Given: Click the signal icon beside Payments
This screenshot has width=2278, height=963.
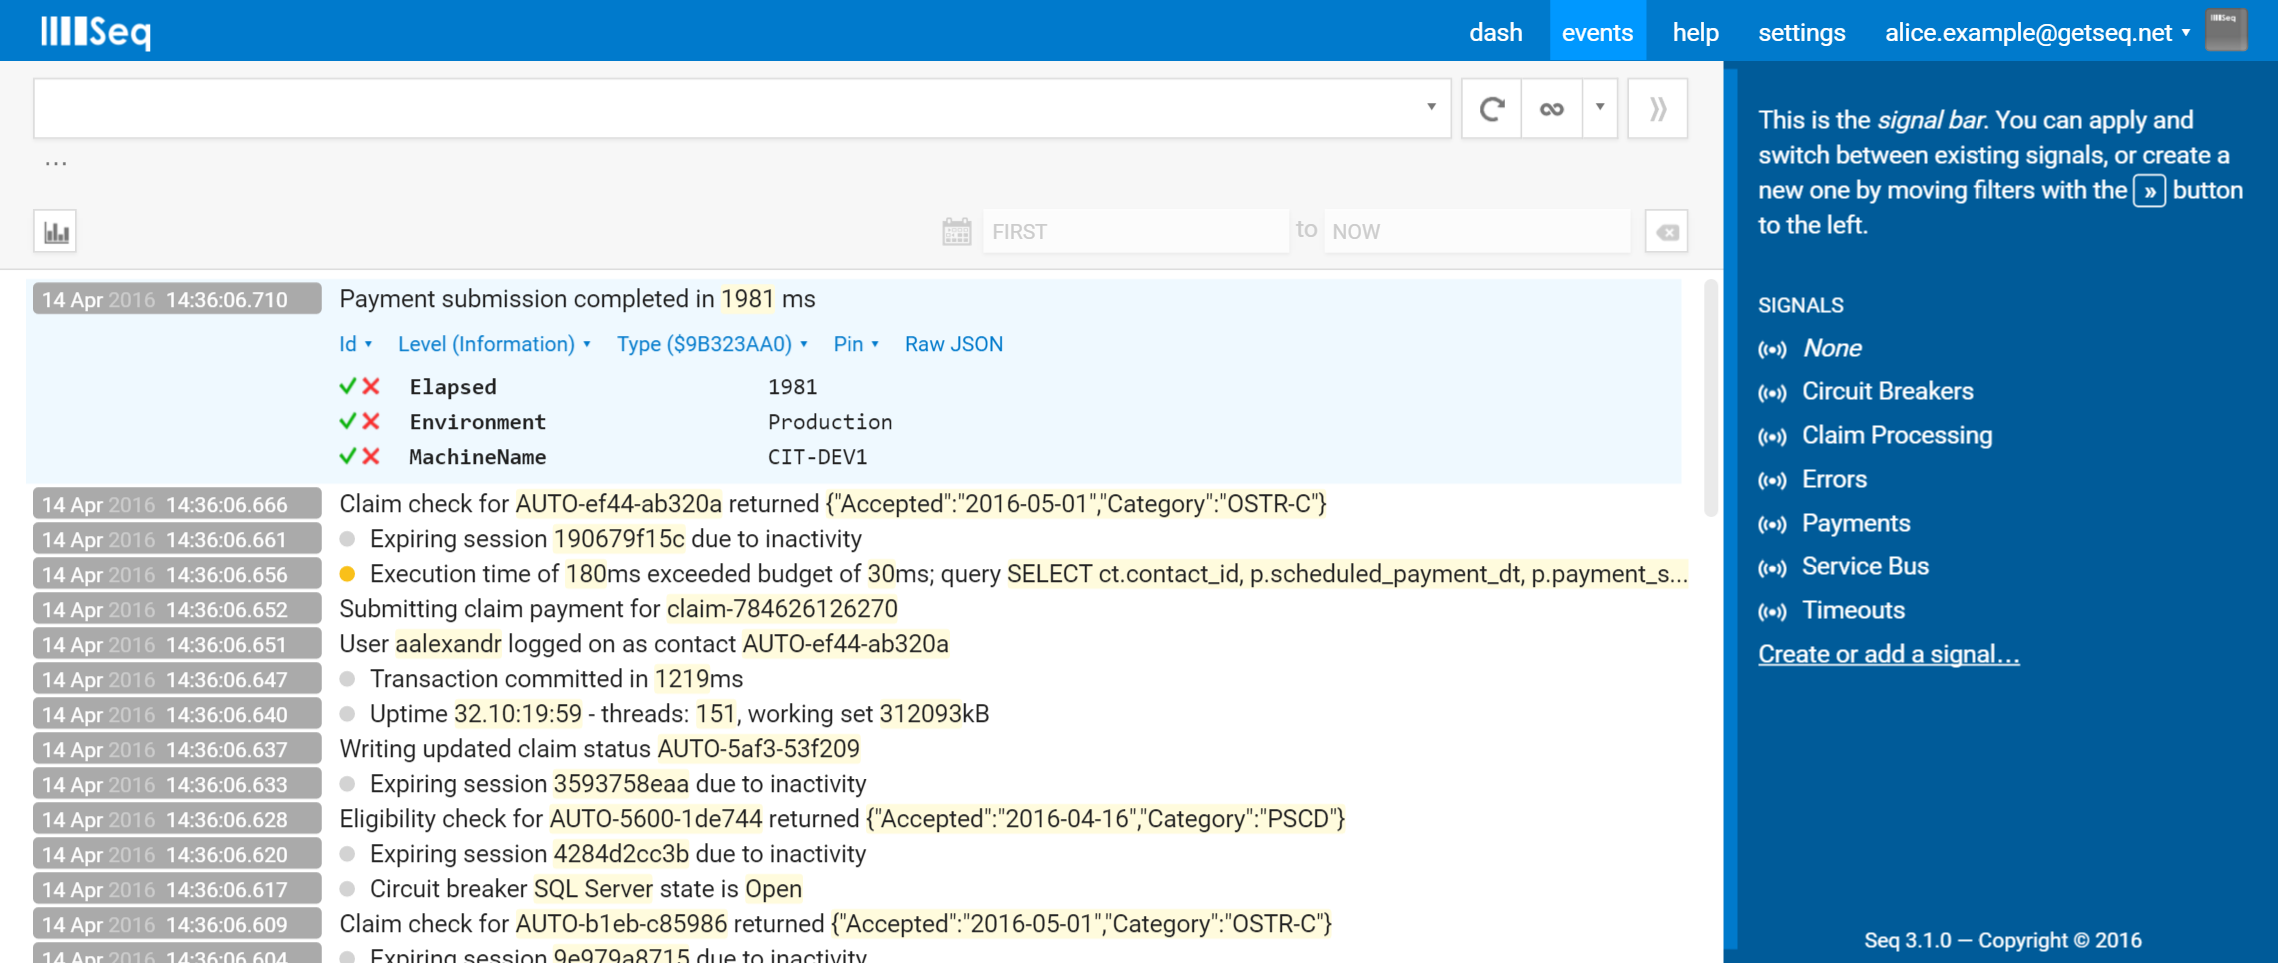Looking at the screenshot, I should [x=1772, y=525].
